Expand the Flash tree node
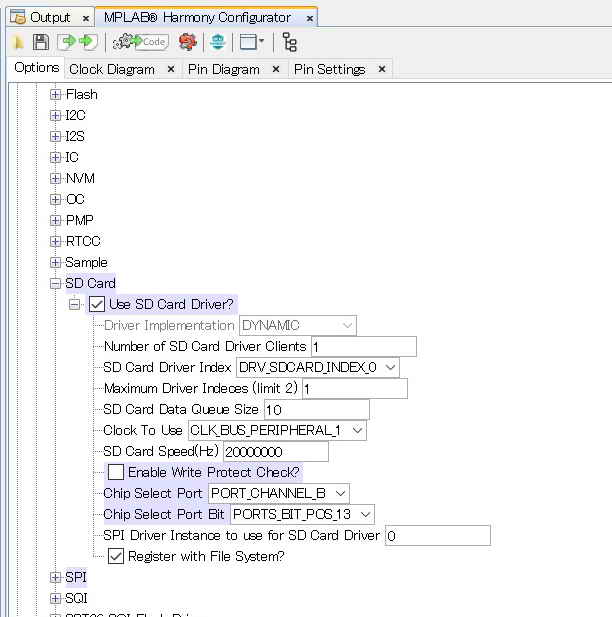This screenshot has width=612, height=617. (x=55, y=94)
